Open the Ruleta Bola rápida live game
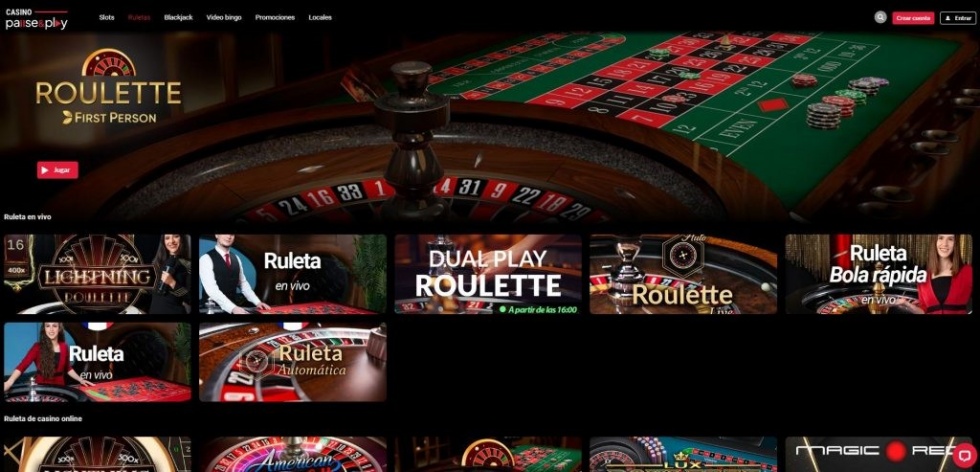 click(x=879, y=274)
